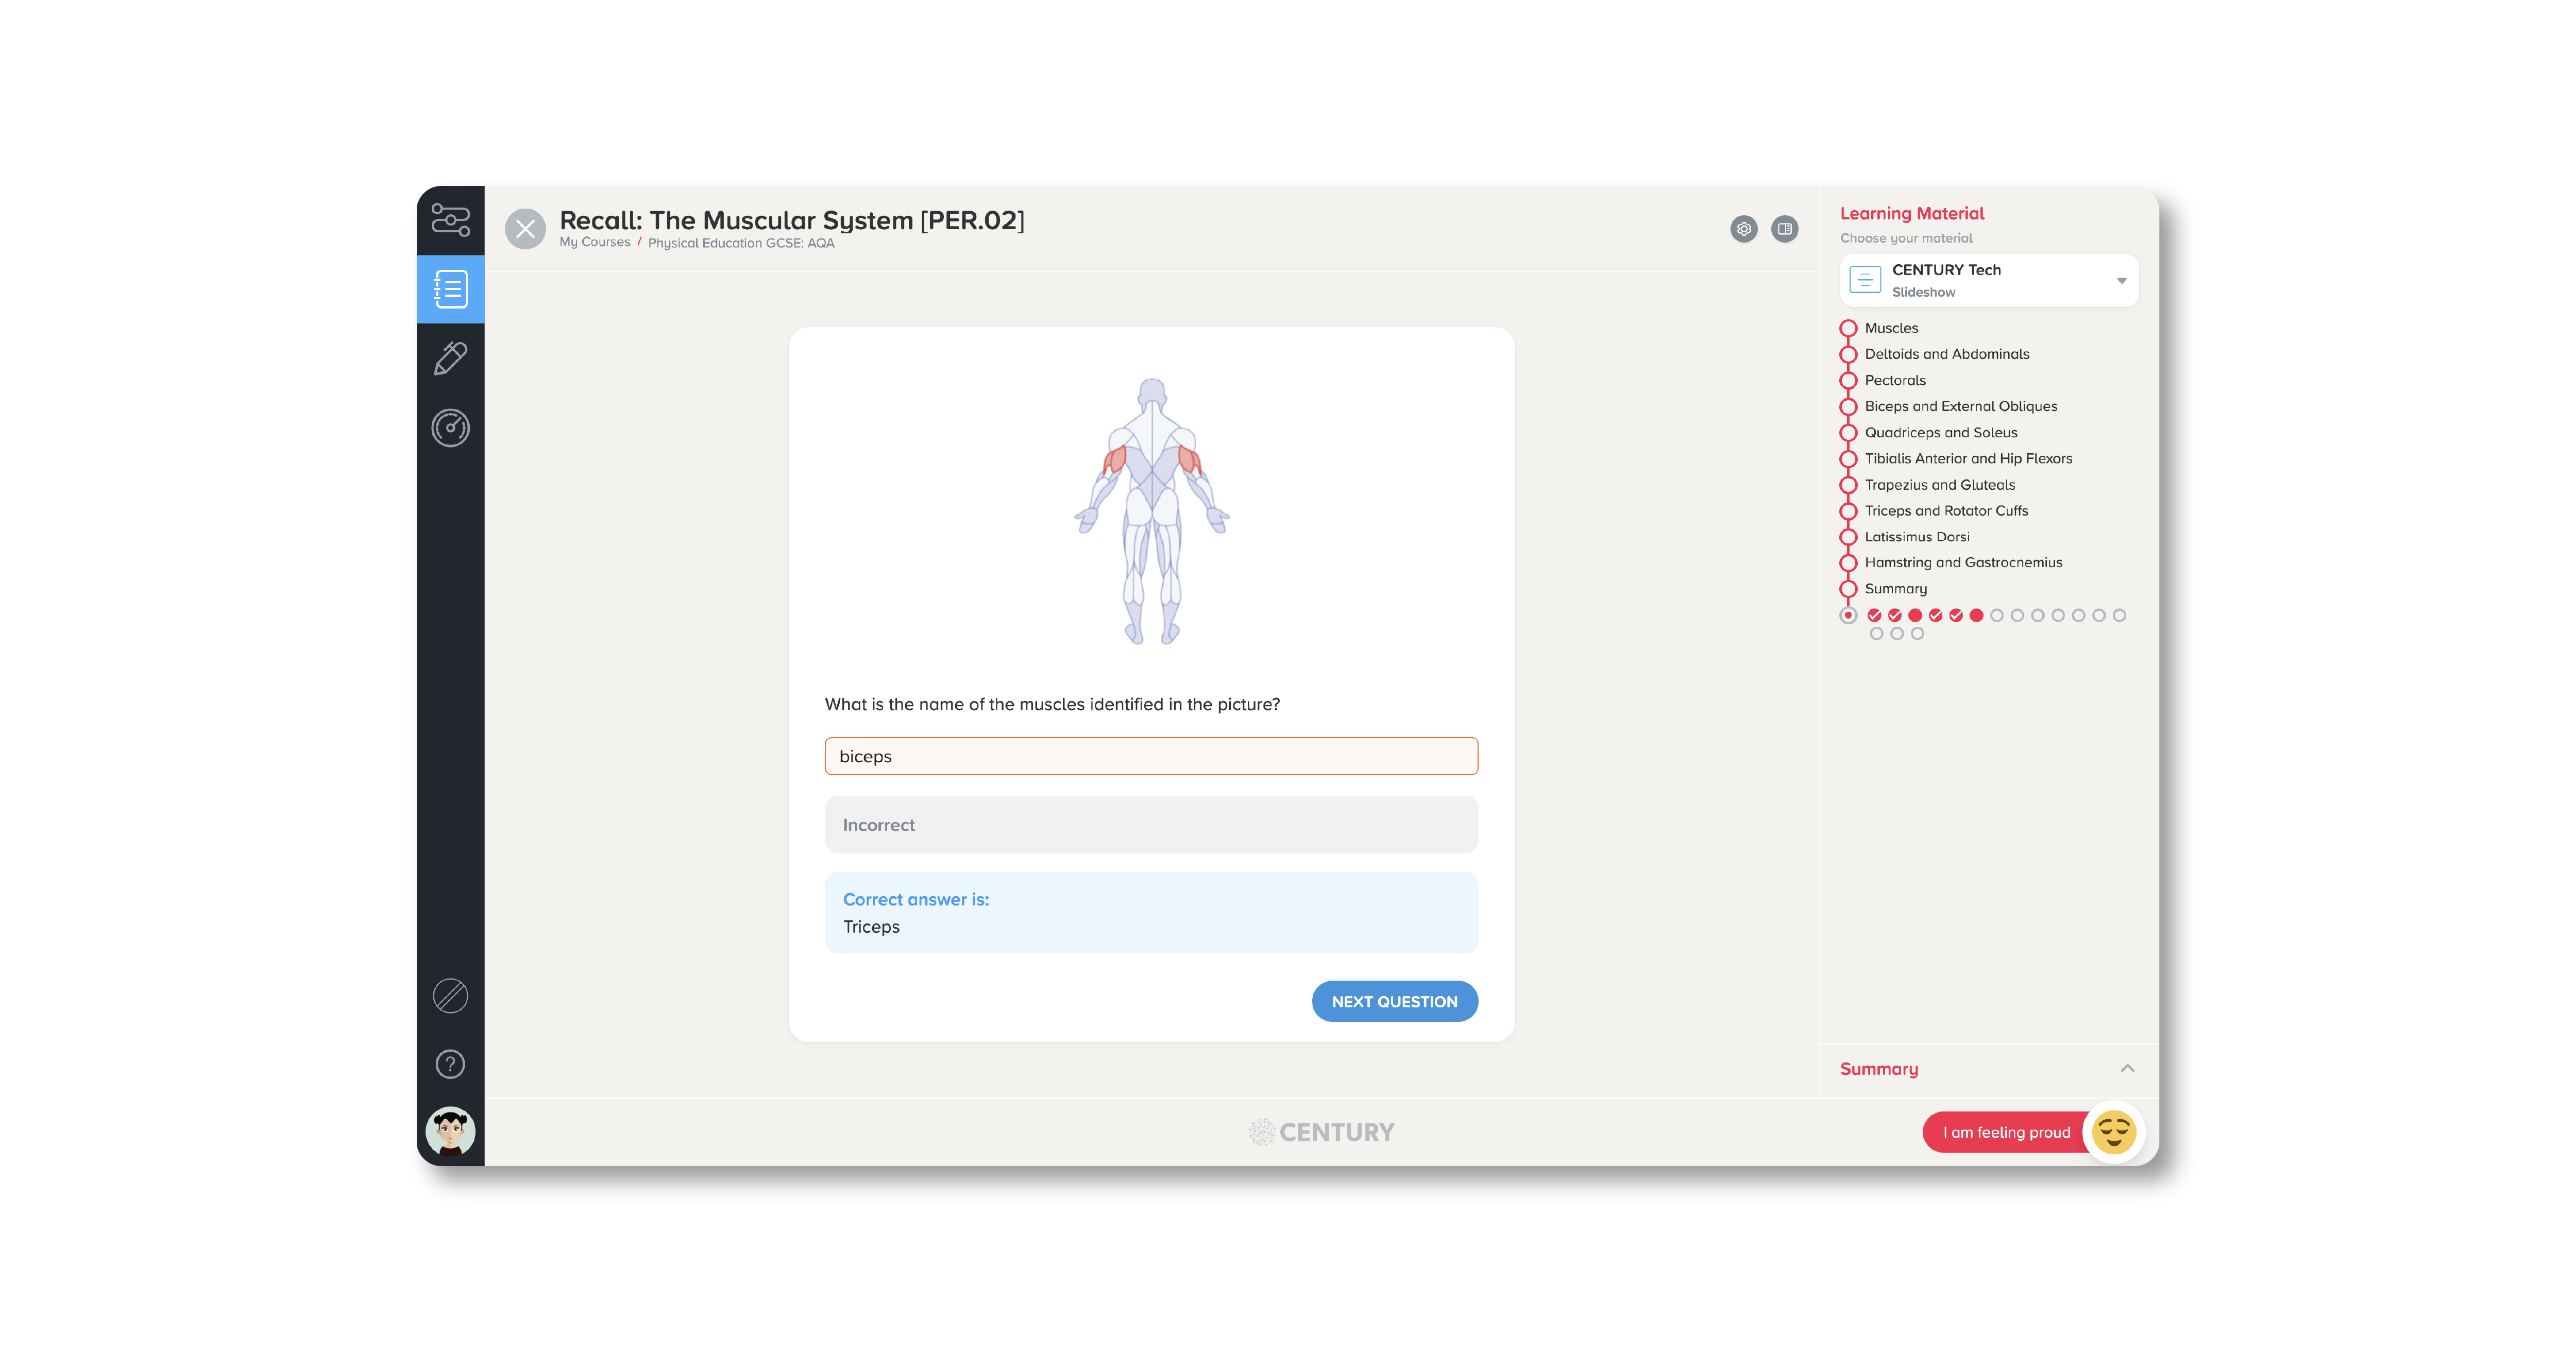The height and width of the screenshot is (1352, 2576).
Task: Select the circle marker beside Latissimus Dorsi
Action: coord(1848,536)
